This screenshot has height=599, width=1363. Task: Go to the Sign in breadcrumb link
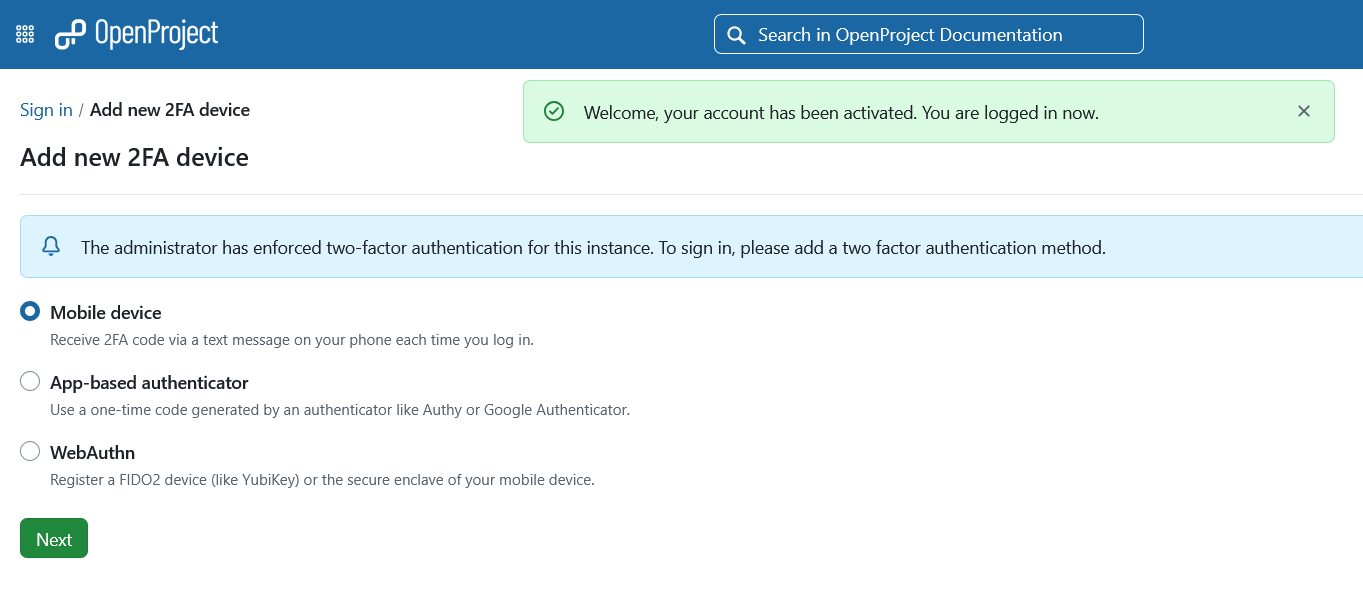point(46,110)
